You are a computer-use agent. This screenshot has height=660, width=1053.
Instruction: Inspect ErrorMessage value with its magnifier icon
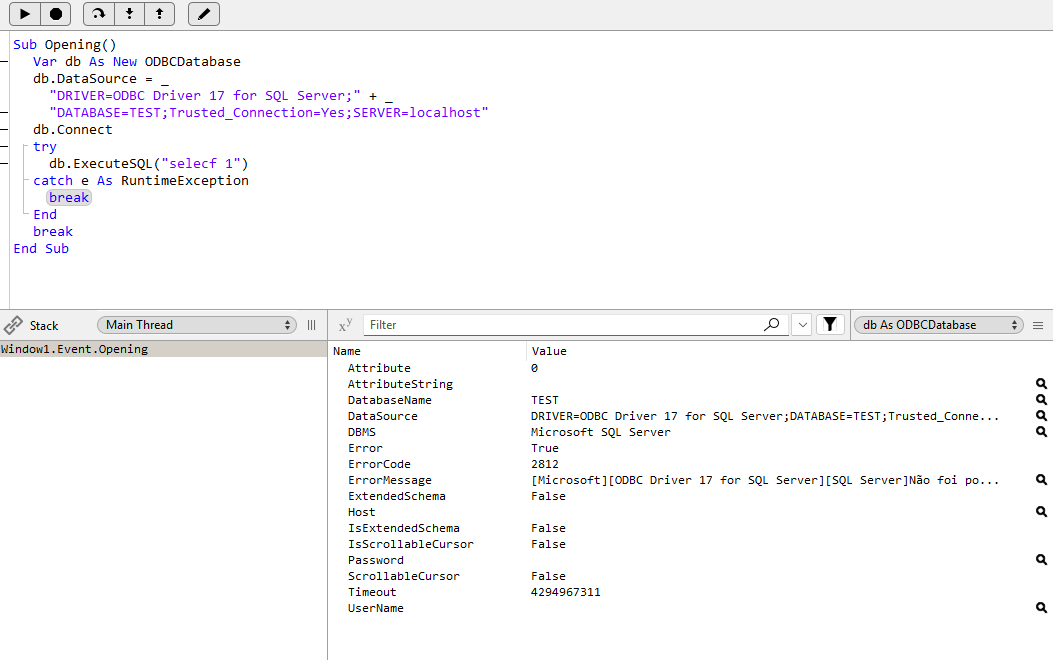(x=1041, y=480)
